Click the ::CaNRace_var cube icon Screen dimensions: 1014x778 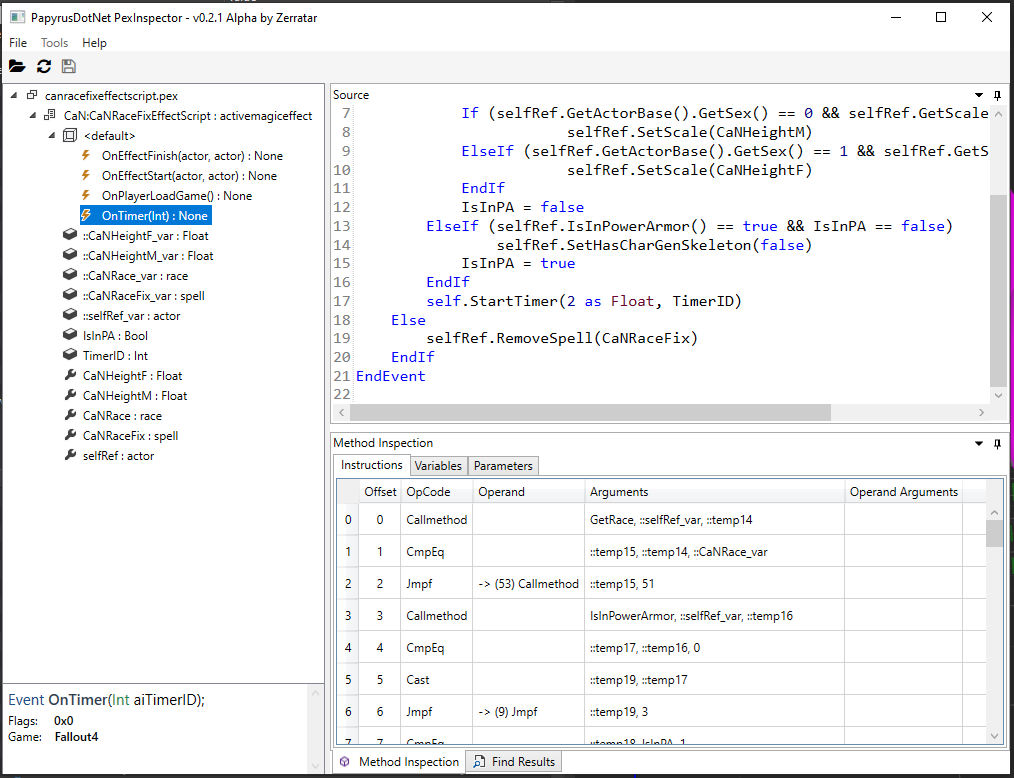pos(70,276)
